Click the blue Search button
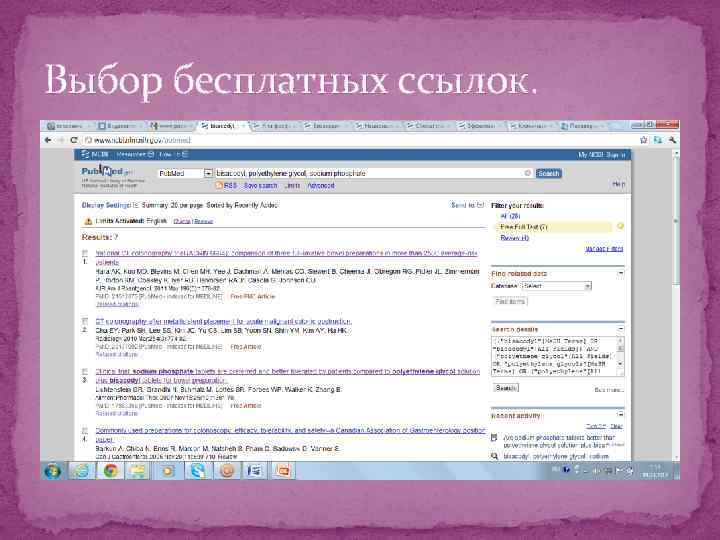The image size is (720, 540). (549, 173)
